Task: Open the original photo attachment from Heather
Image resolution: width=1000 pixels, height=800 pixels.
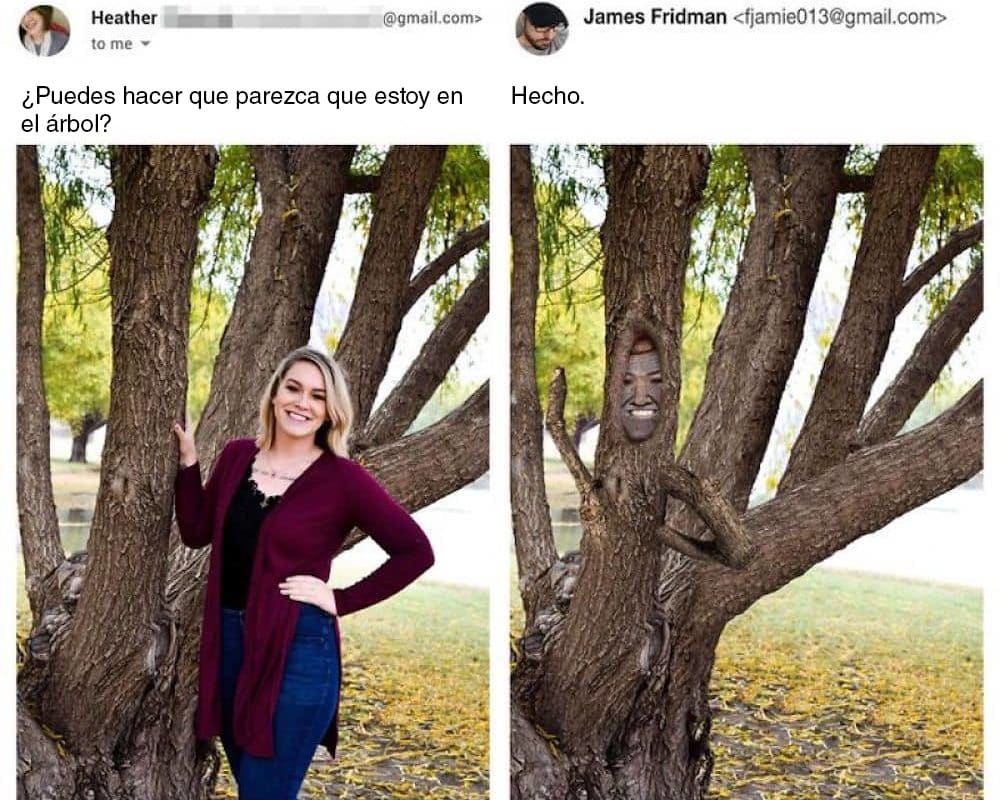Action: (x=253, y=472)
